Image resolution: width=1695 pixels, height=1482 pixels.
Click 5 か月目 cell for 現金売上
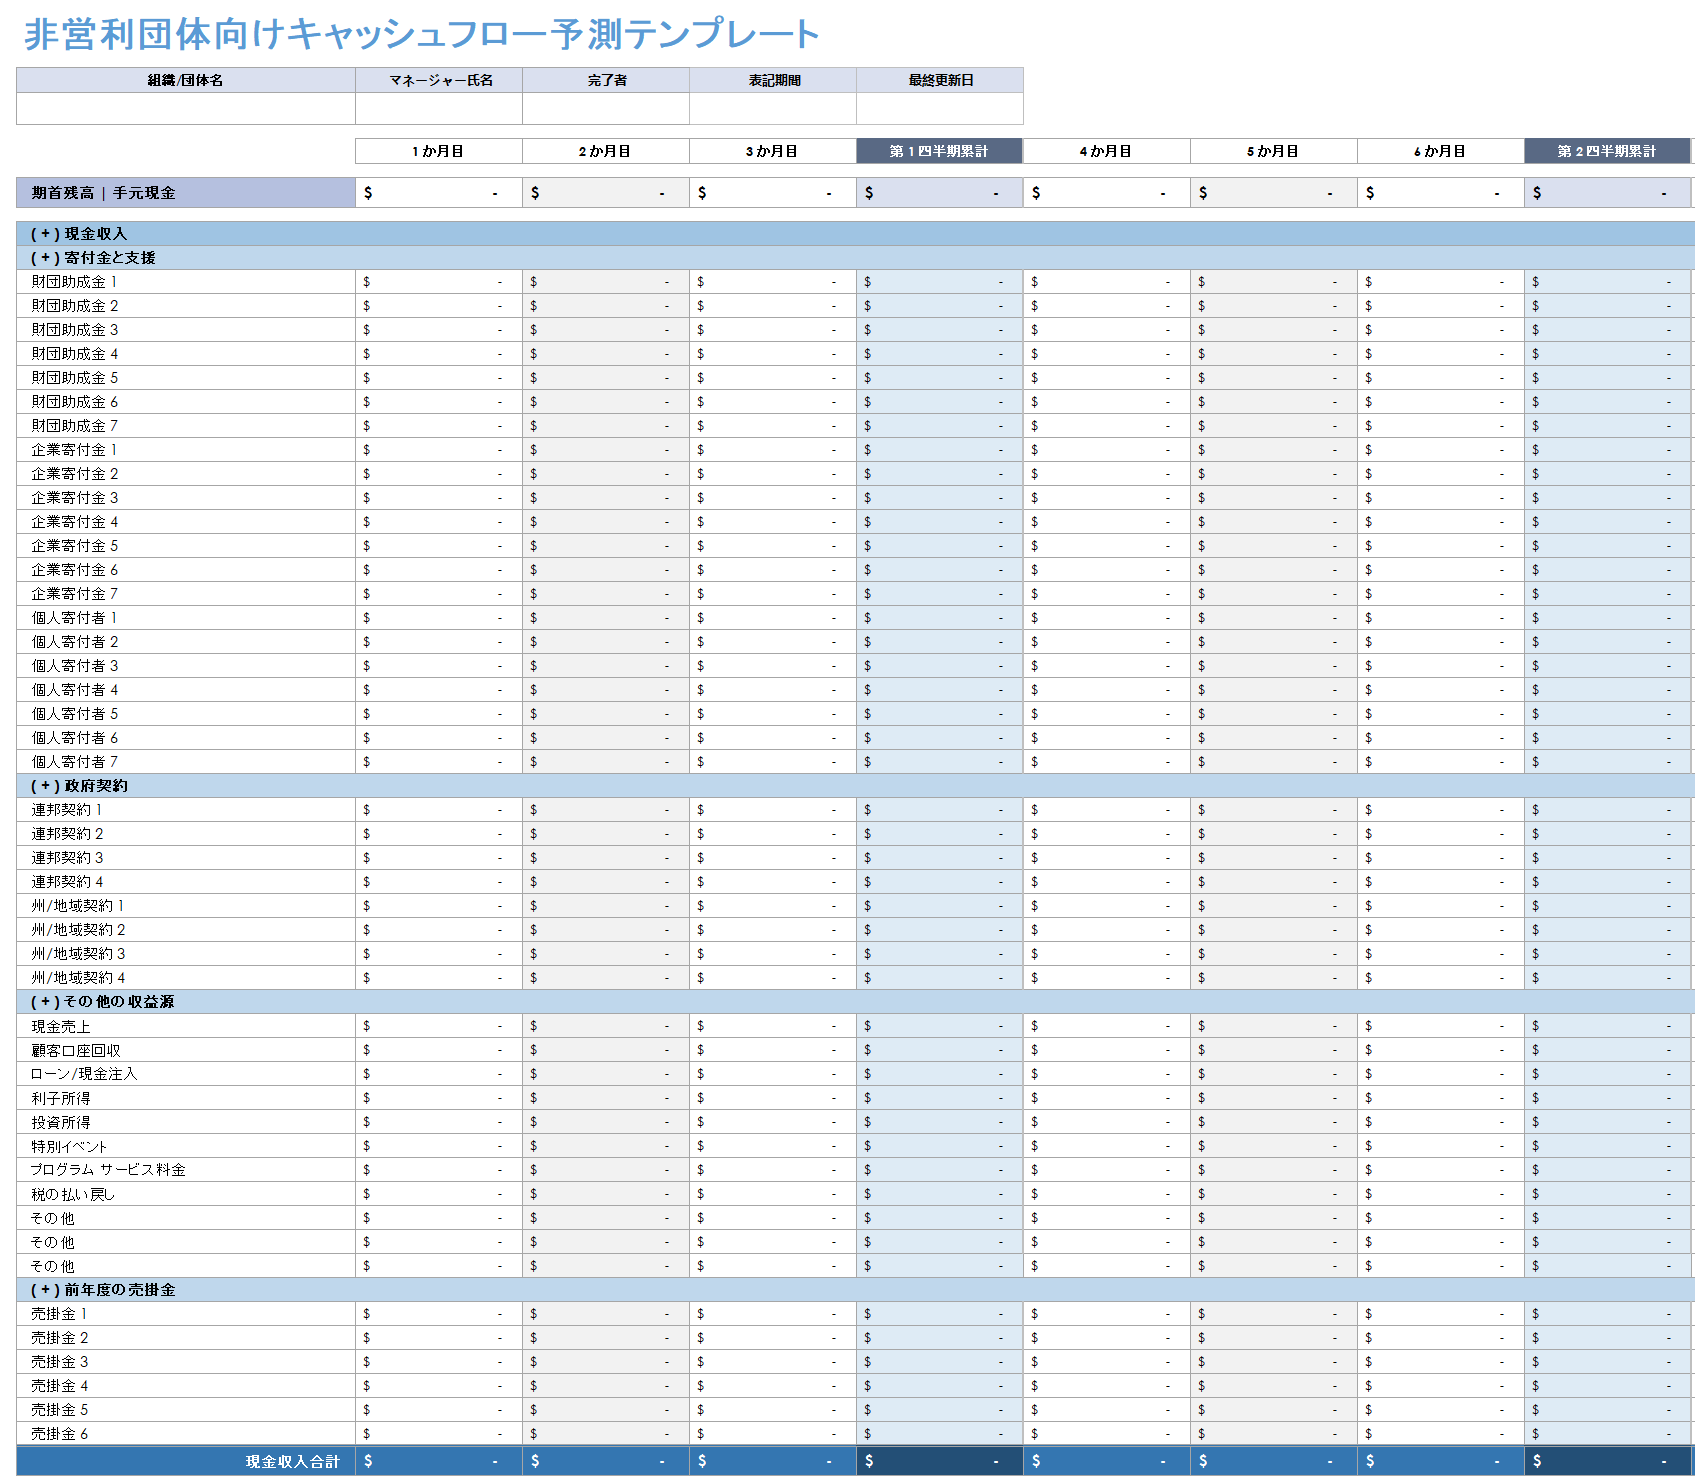coord(1274,1026)
